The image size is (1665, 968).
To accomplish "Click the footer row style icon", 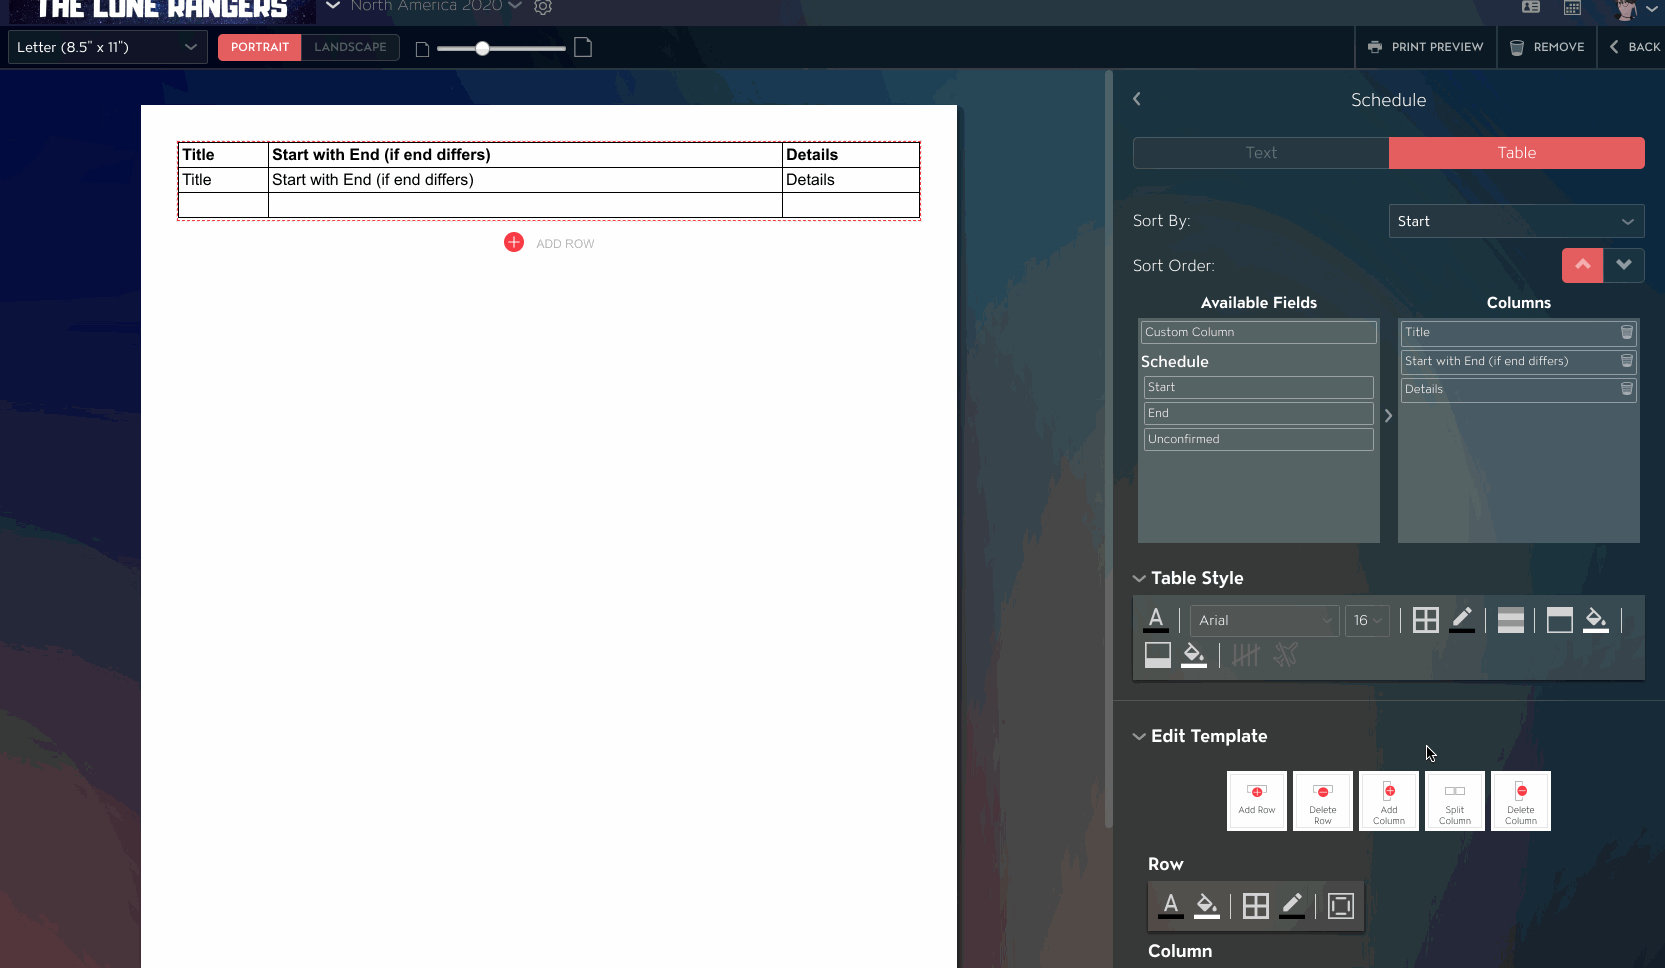I will tap(1158, 655).
